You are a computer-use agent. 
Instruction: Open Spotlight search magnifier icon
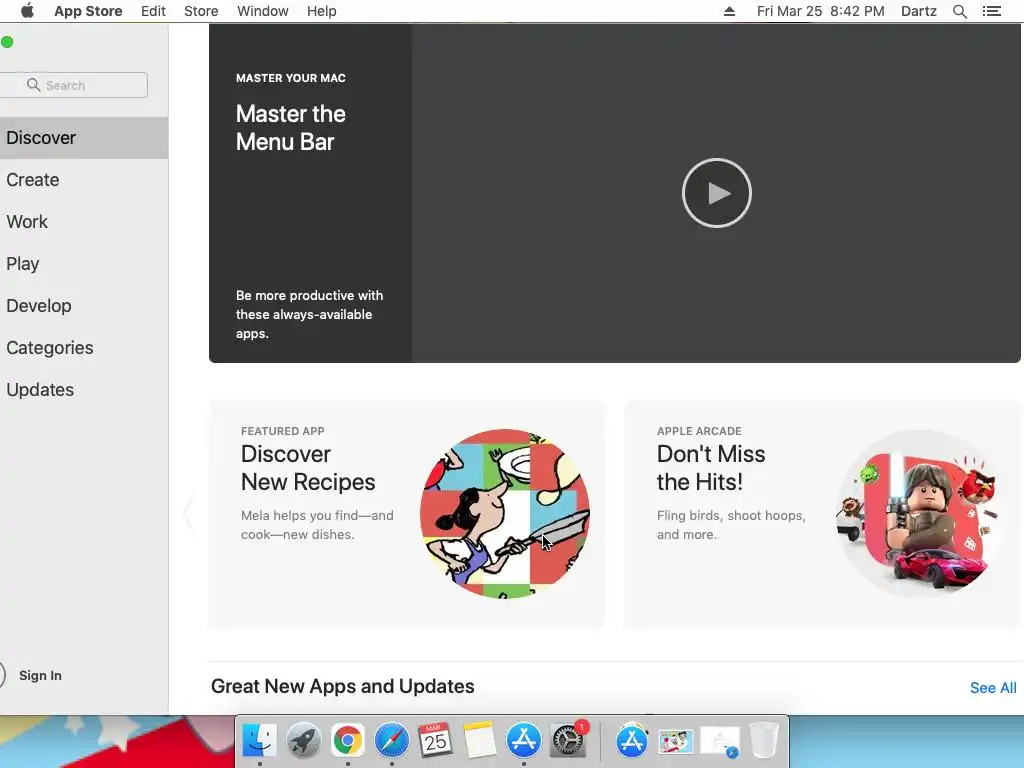point(960,11)
